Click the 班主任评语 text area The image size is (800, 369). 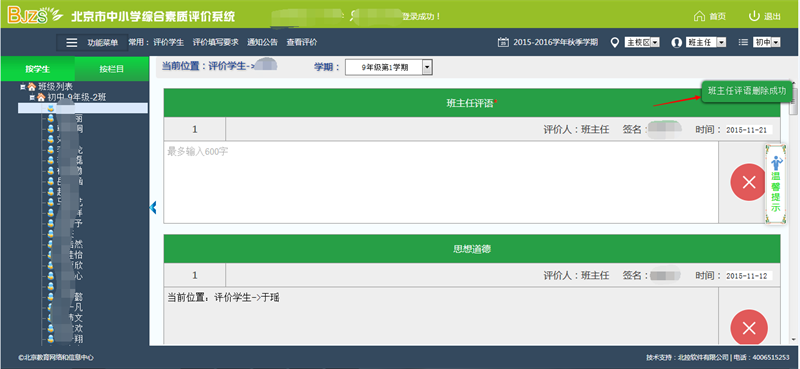coord(441,182)
